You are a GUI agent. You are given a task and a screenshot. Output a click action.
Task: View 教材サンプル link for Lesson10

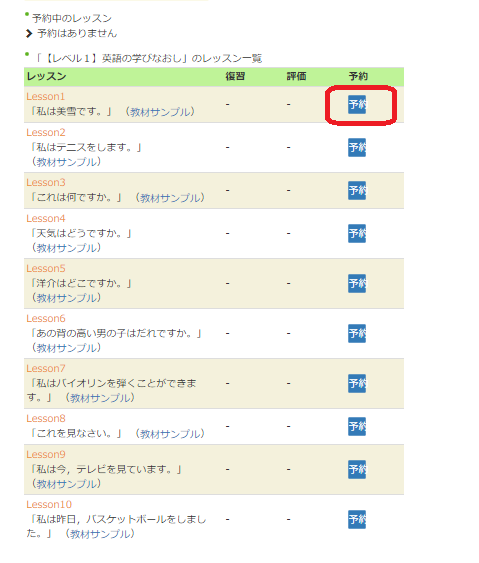pyautogui.click(x=100, y=534)
